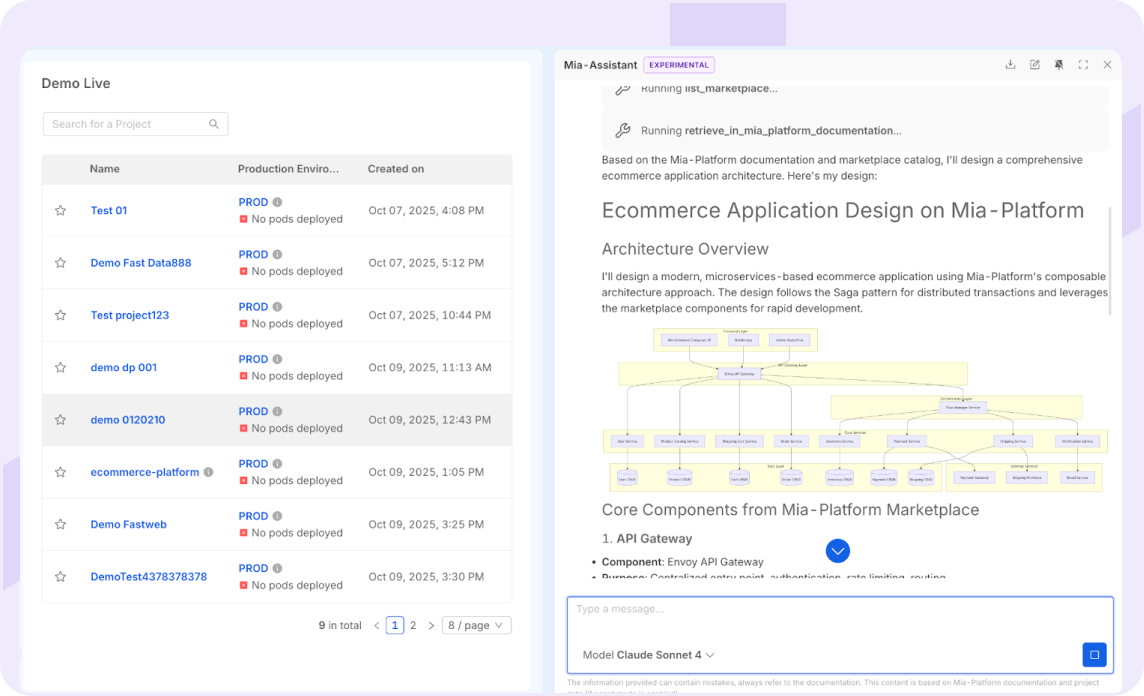Expand Mia-Assistant to fullscreen

1083,64
